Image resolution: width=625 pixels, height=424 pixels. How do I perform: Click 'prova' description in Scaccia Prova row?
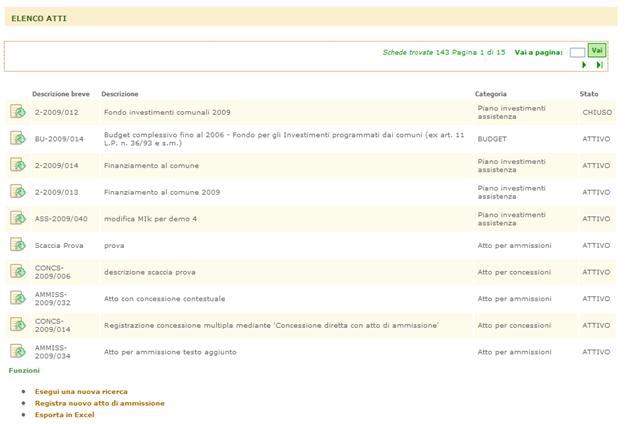pyautogui.click(x=114, y=246)
